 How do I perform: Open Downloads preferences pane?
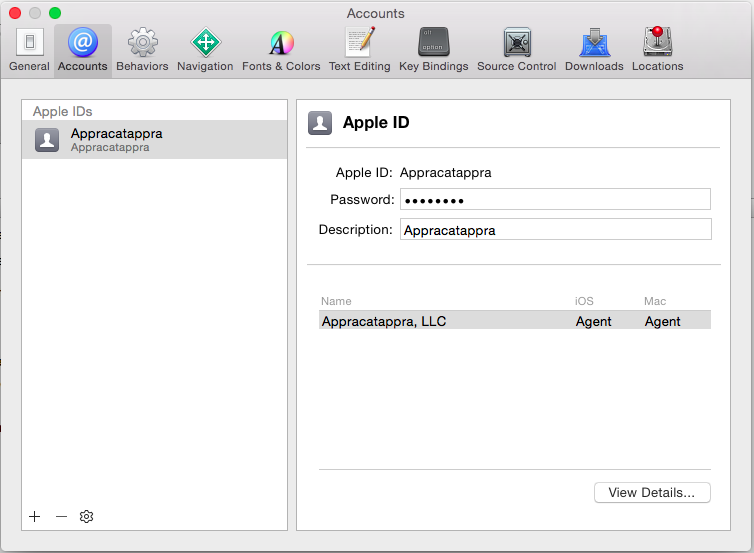(x=594, y=50)
